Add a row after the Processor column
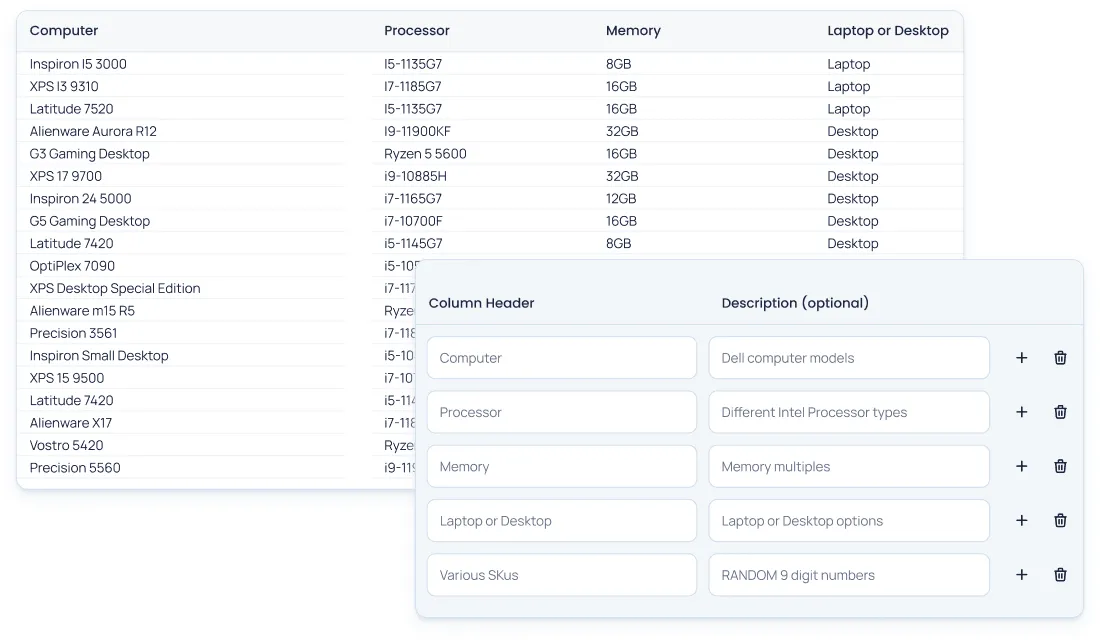This screenshot has height=640, width=1100. point(1021,412)
